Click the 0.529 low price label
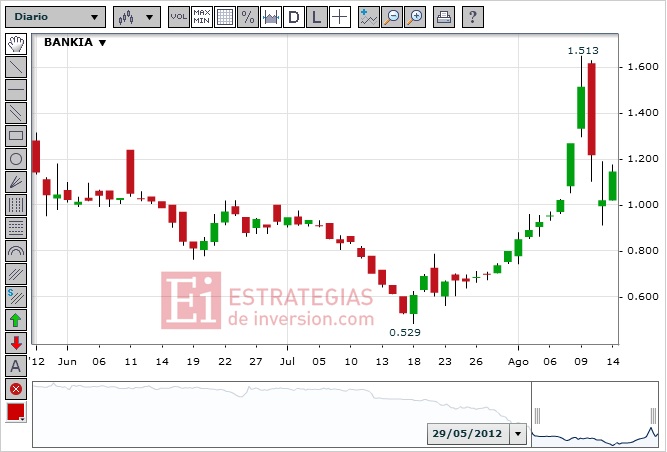This screenshot has height=452, width=667. (x=405, y=333)
